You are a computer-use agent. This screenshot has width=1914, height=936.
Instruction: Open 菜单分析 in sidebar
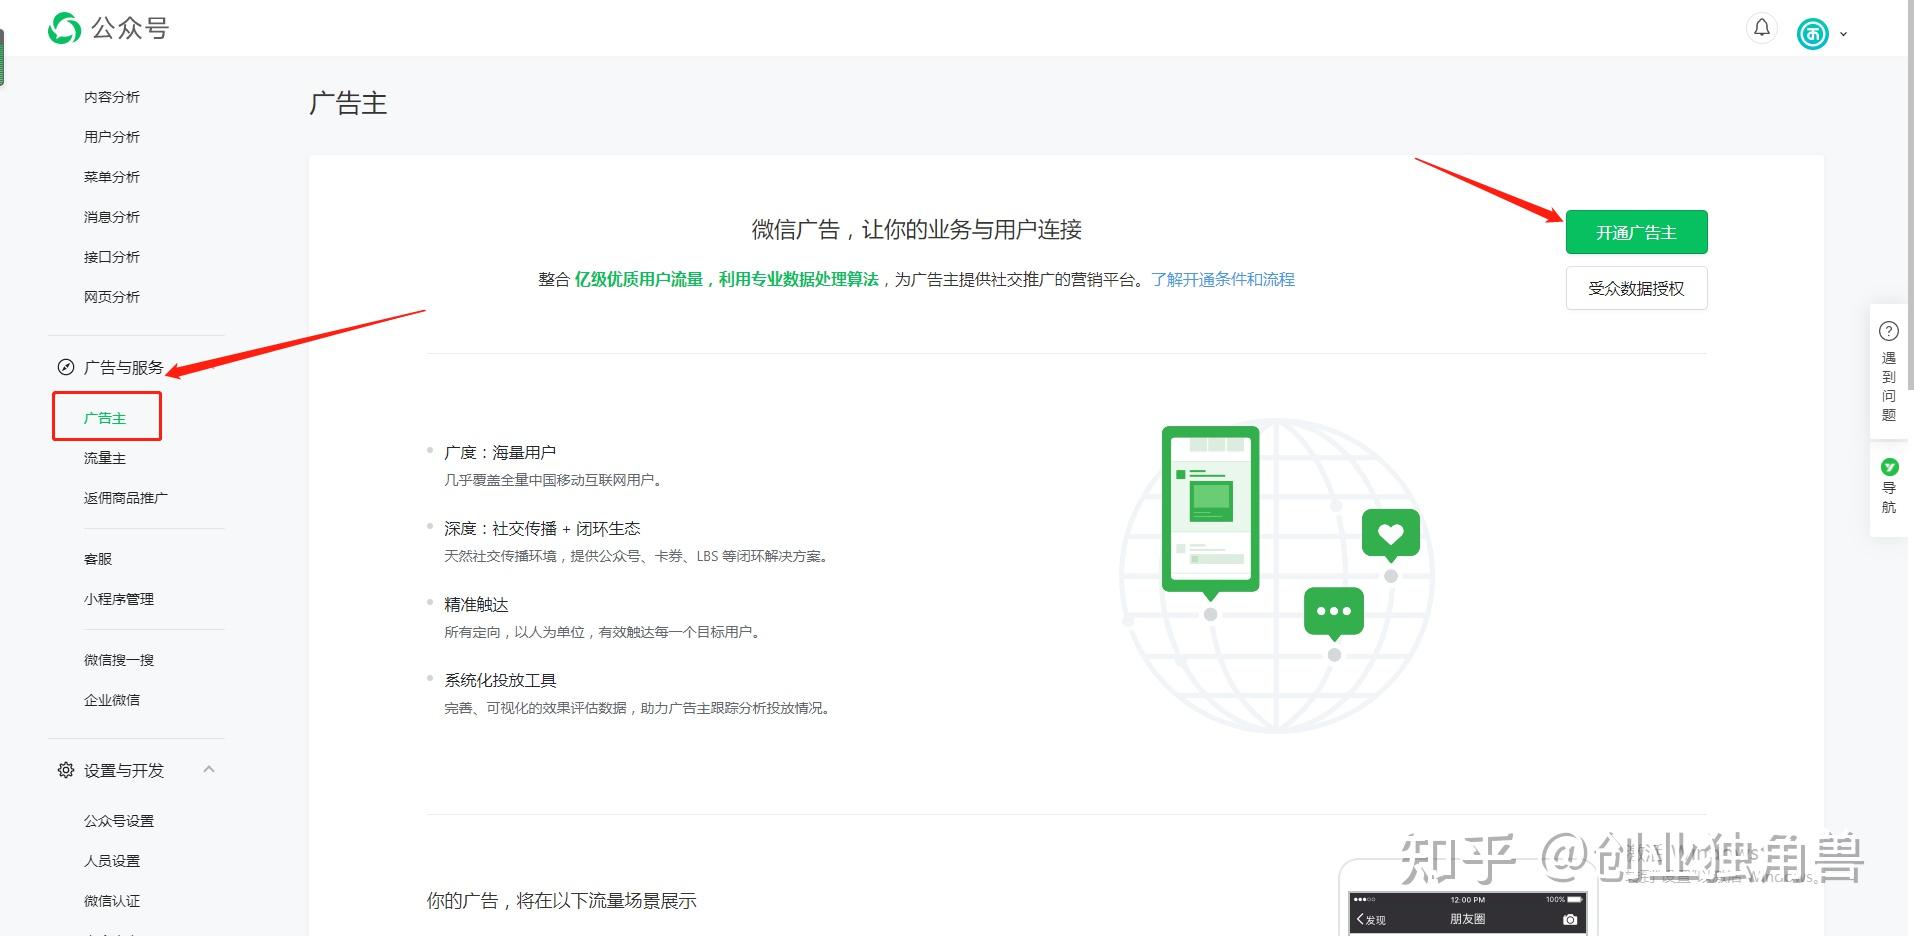[x=112, y=177]
